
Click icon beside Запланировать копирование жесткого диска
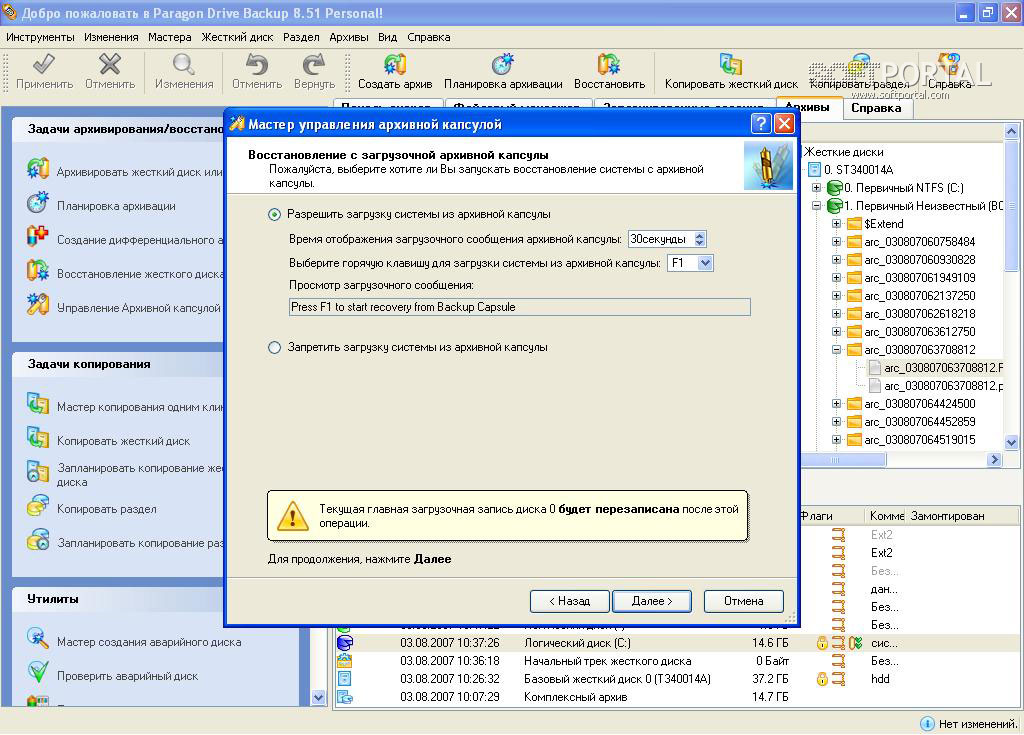(x=38, y=472)
